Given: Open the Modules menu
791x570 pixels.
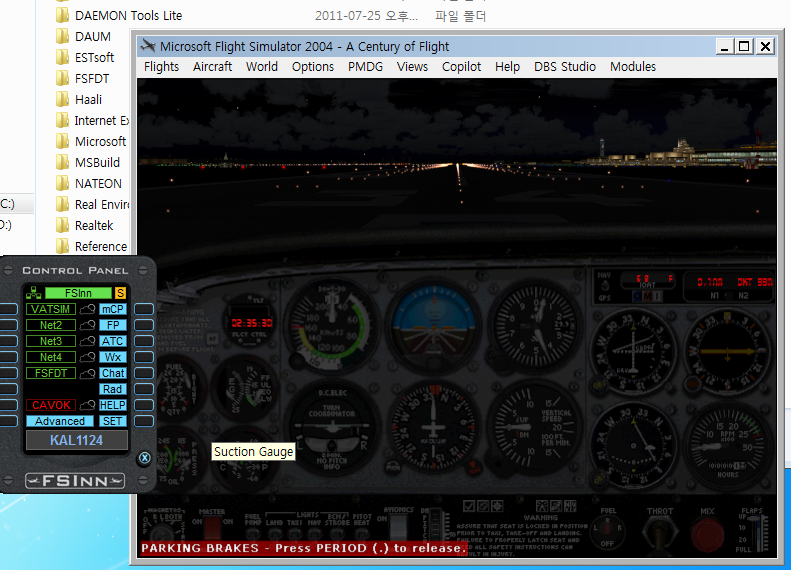Looking at the screenshot, I should coord(633,67).
